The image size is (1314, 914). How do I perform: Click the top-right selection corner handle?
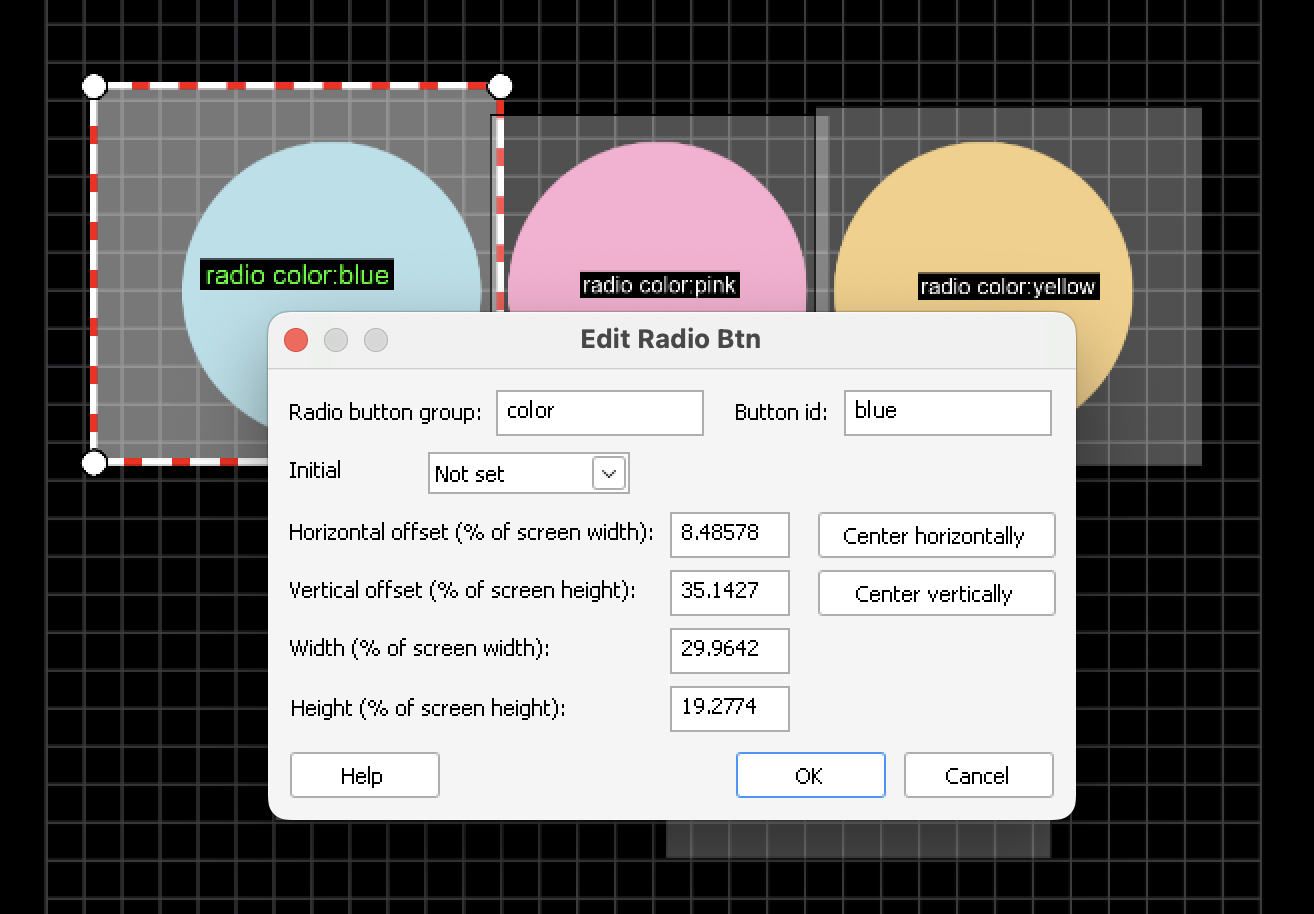click(x=500, y=86)
